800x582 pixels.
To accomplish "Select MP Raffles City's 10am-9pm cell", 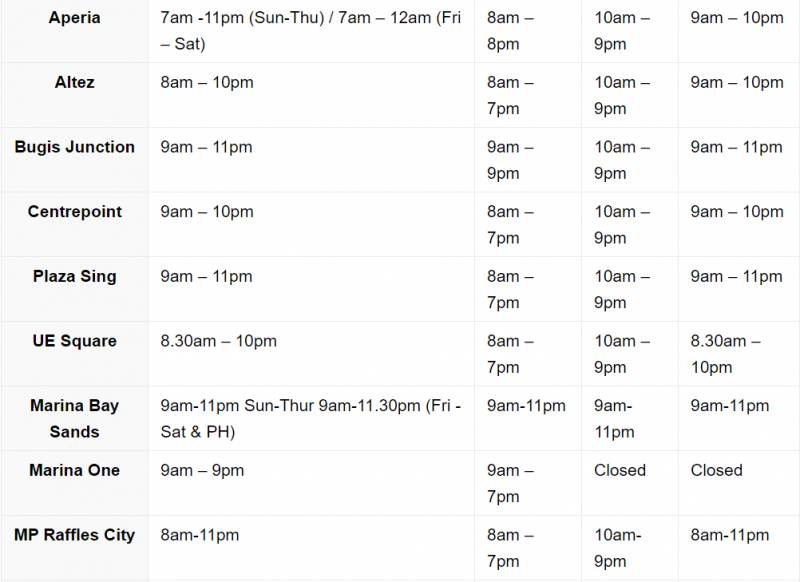I will (618, 548).
